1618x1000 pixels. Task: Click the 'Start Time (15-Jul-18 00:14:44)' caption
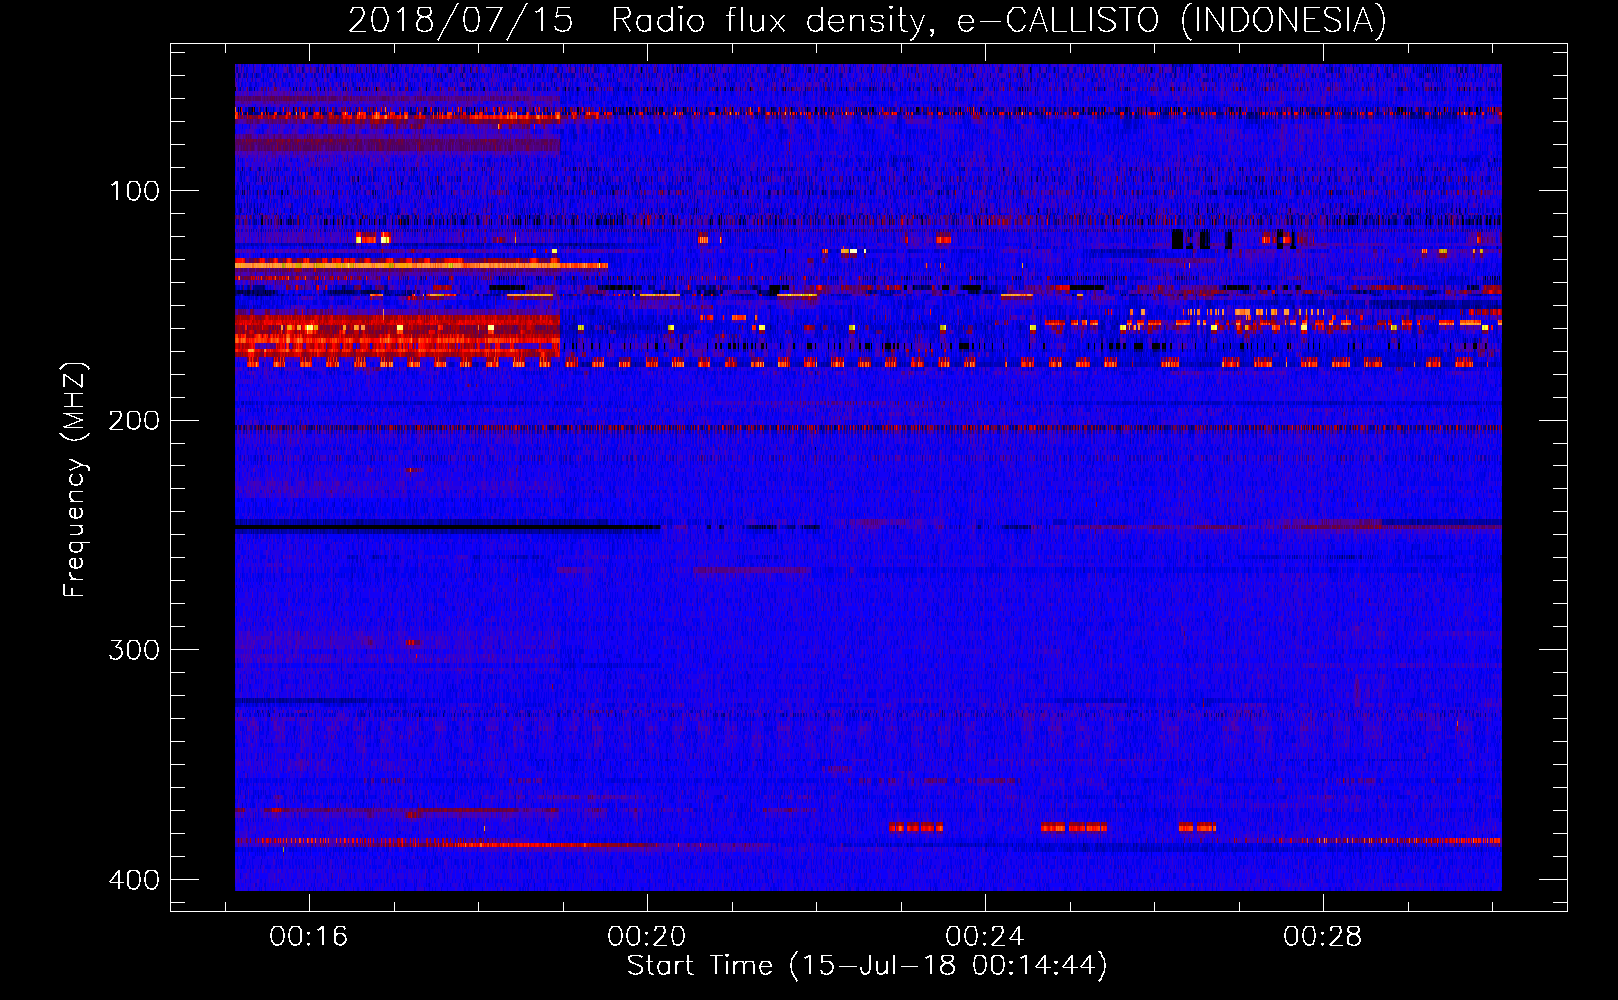(867, 966)
